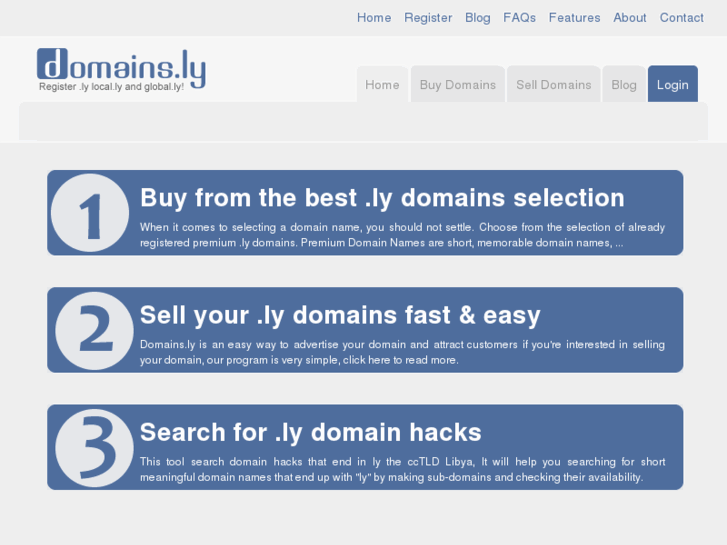Open 'Buy from the best .ly domains selection' heading
The width and height of the screenshot is (727, 545).
click(383, 198)
